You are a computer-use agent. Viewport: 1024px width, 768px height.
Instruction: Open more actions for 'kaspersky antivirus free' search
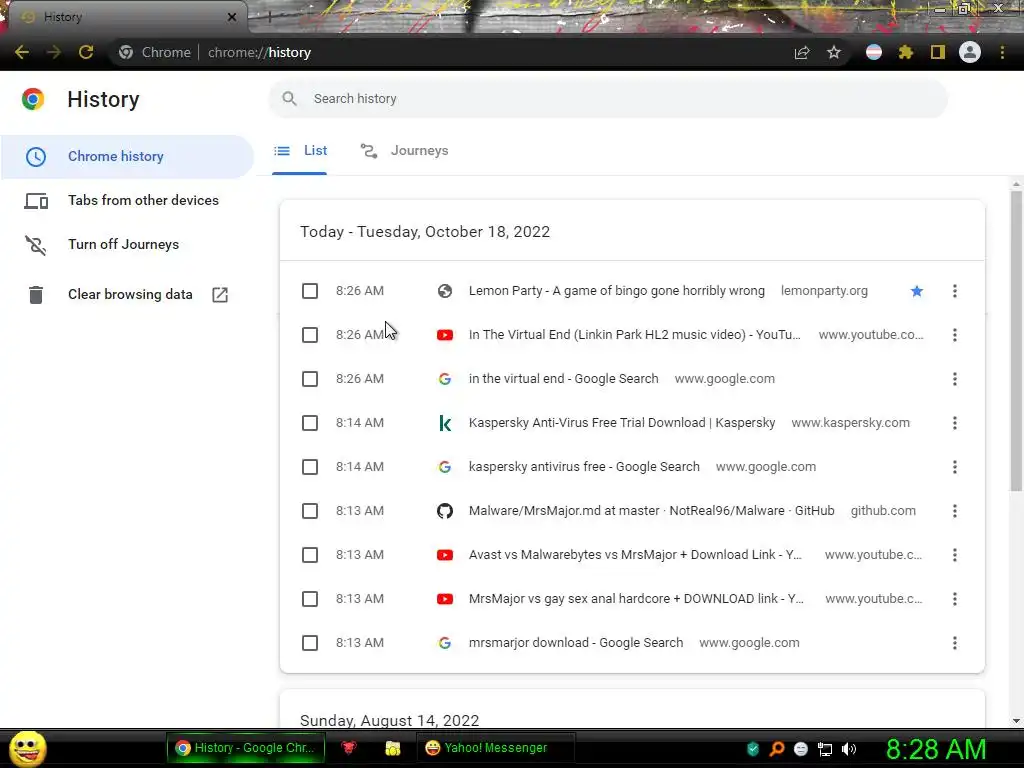click(955, 467)
